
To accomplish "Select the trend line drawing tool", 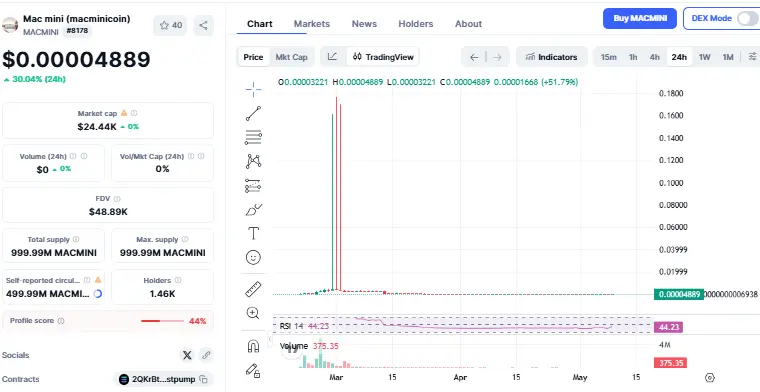I will (x=253, y=113).
